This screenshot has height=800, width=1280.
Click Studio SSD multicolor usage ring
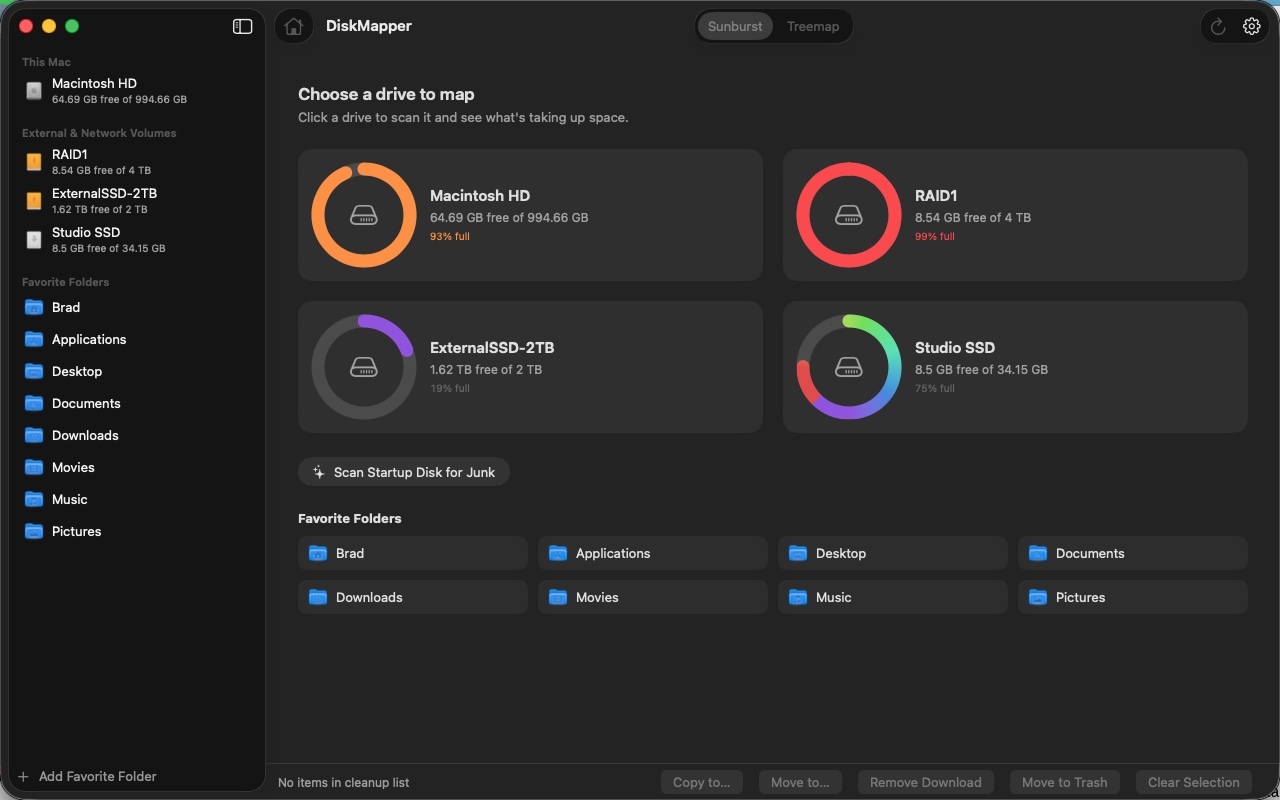(x=848, y=367)
